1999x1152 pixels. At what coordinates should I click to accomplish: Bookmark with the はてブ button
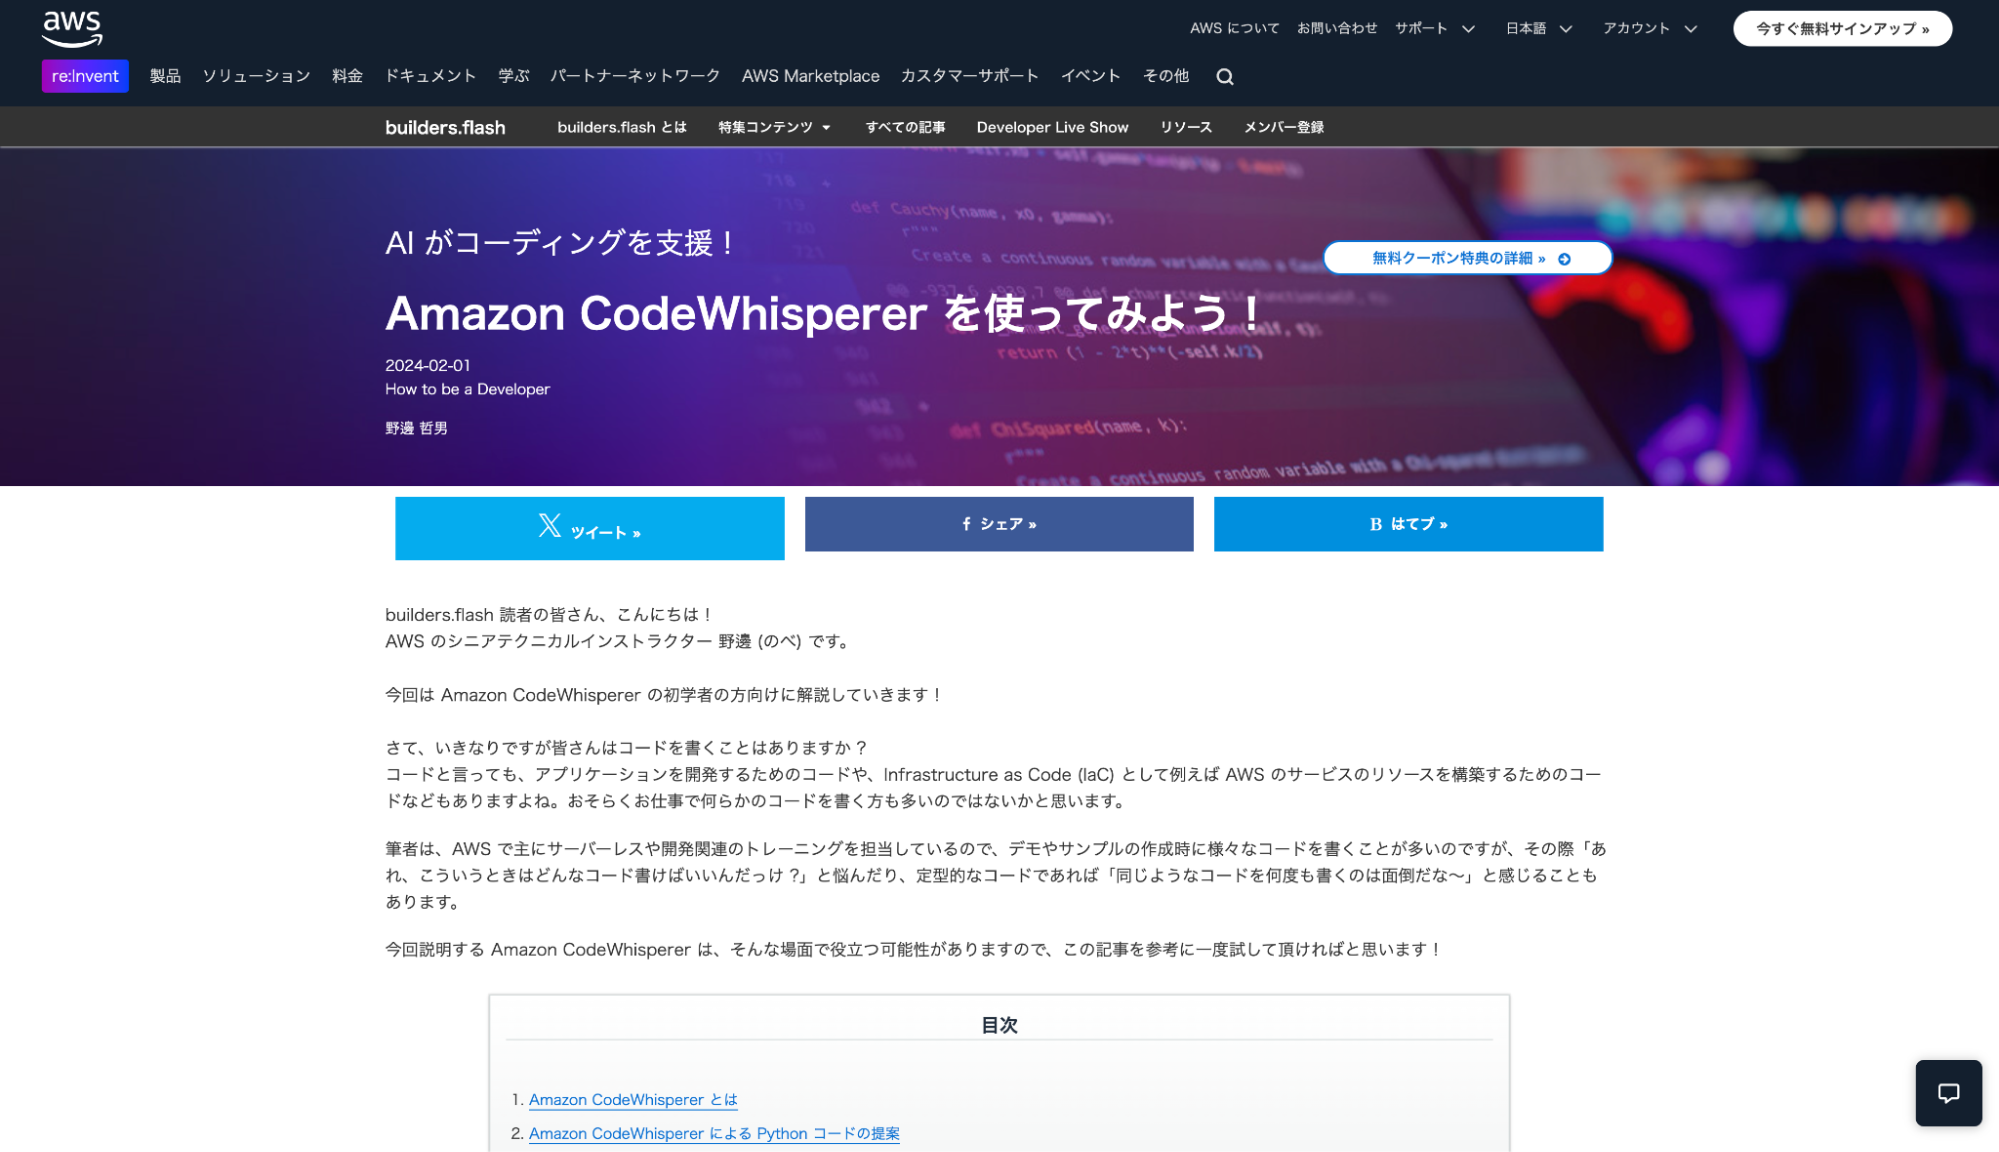[1408, 524]
